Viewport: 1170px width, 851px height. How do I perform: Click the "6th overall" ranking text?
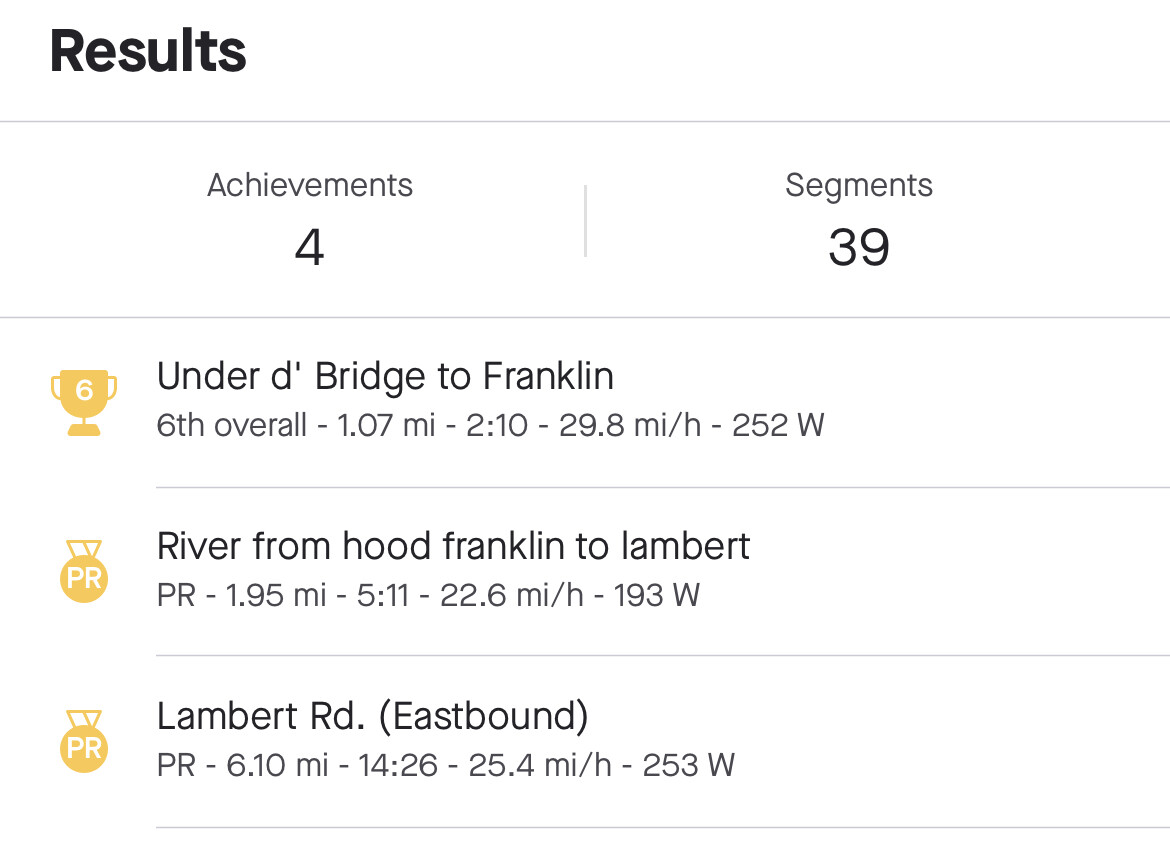(x=232, y=425)
